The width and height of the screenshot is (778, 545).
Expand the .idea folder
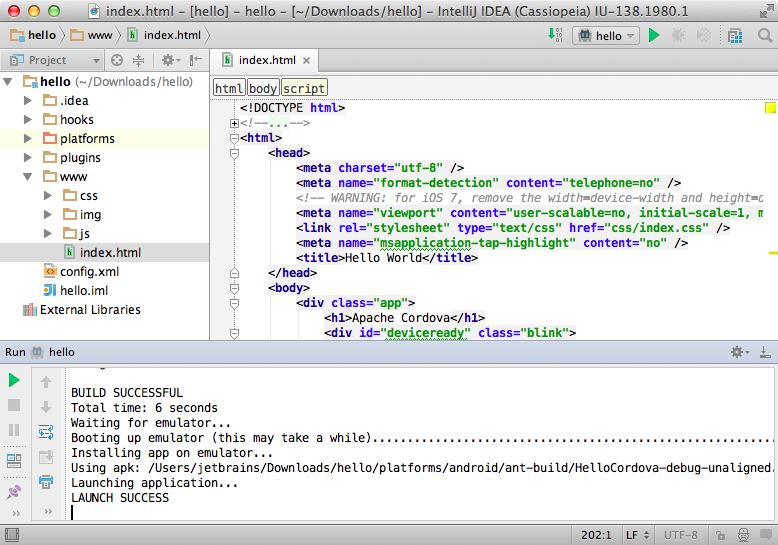click(28, 101)
